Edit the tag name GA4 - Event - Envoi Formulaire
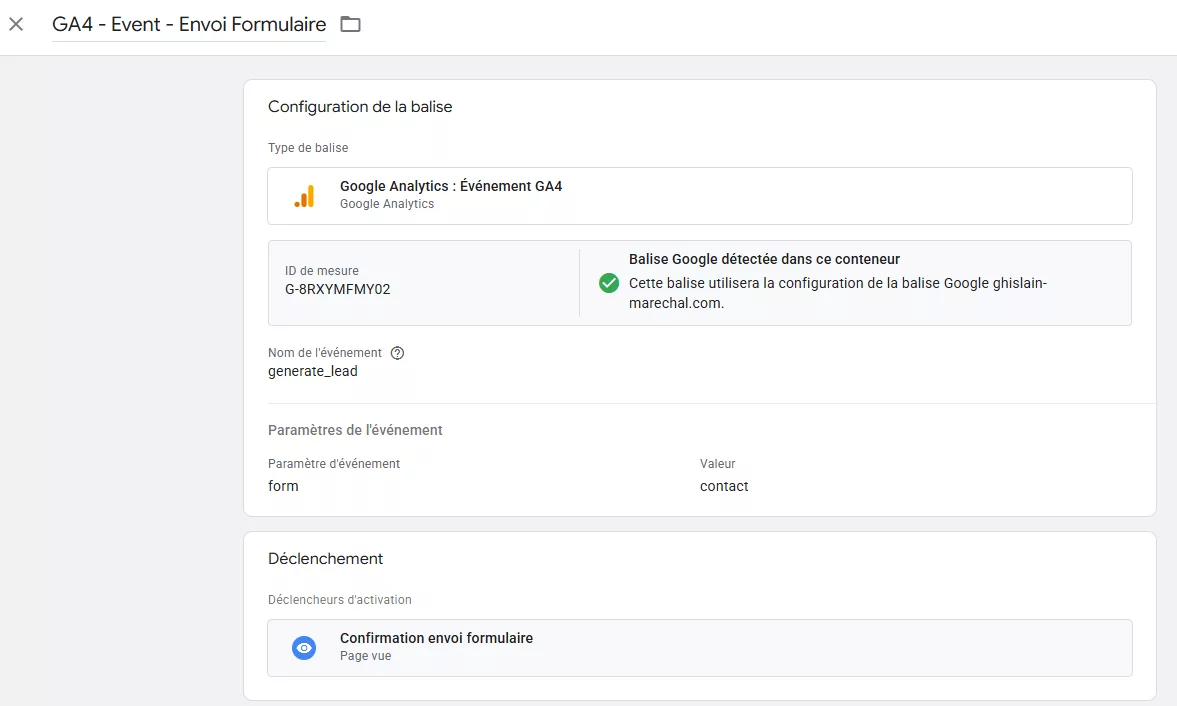 [x=188, y=24]
